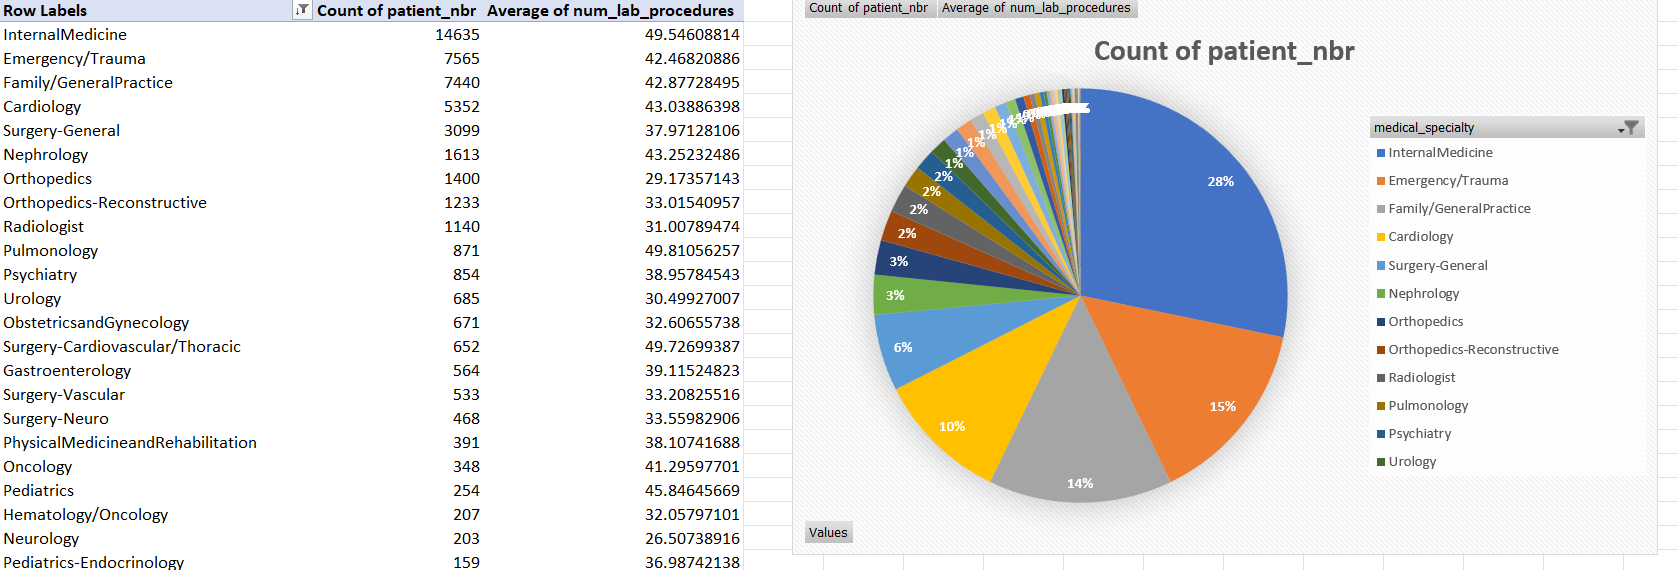The width and height of the screenshot is (1678, 570).
Task: Select the Family/GeneralPractice row label
Action: [x=88, y=82]
